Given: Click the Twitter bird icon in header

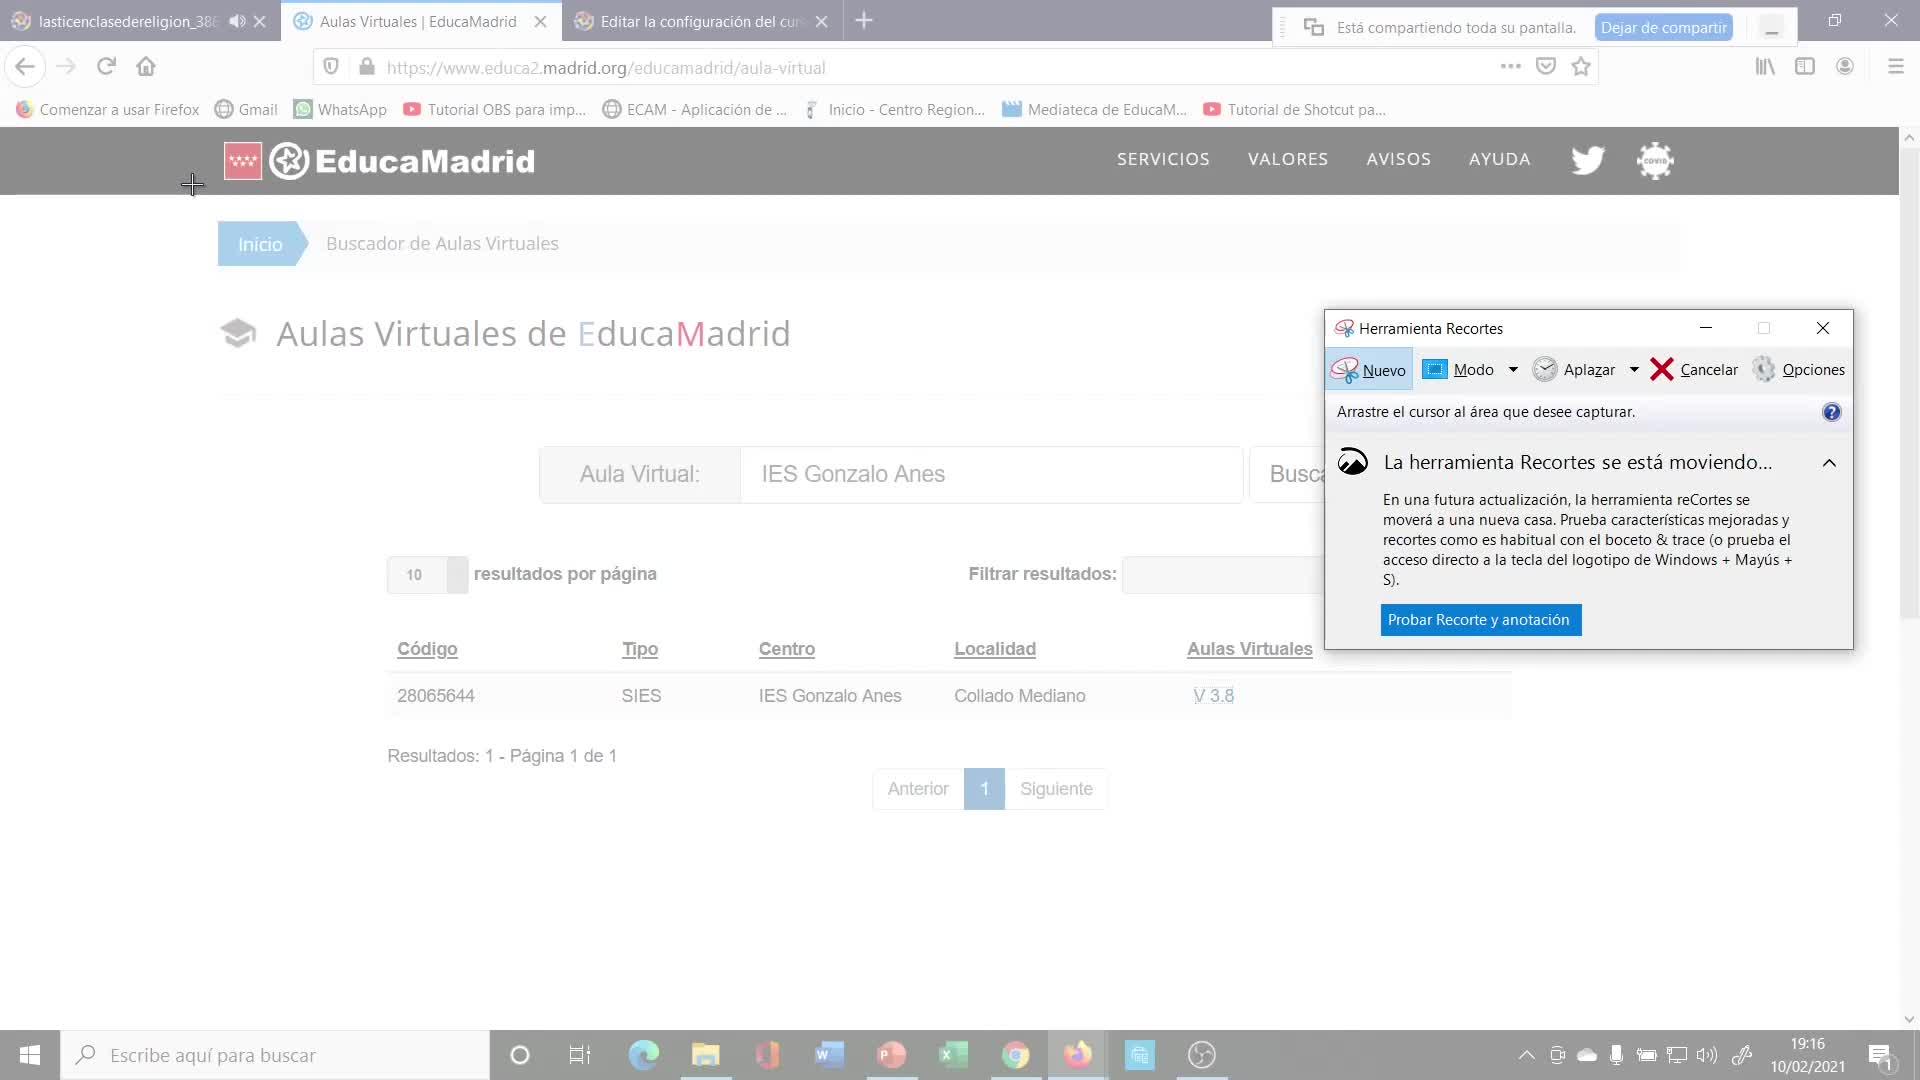Looking at the screenshot, I should [x=1587, y=160].
